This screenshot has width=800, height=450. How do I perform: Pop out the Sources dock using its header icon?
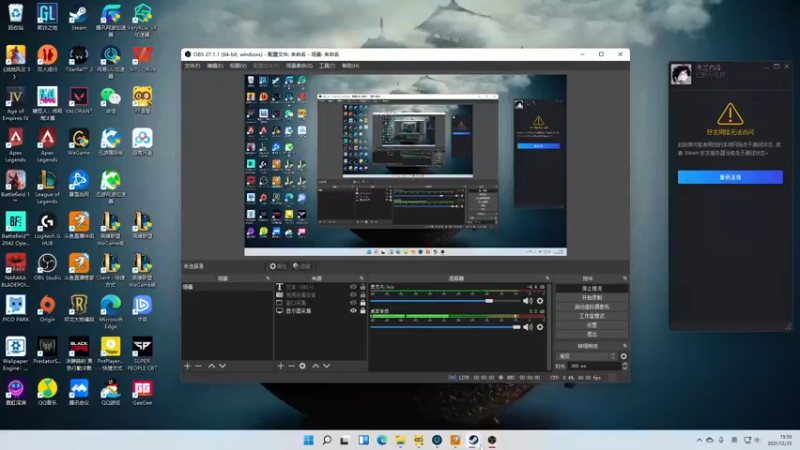[362, 278]
